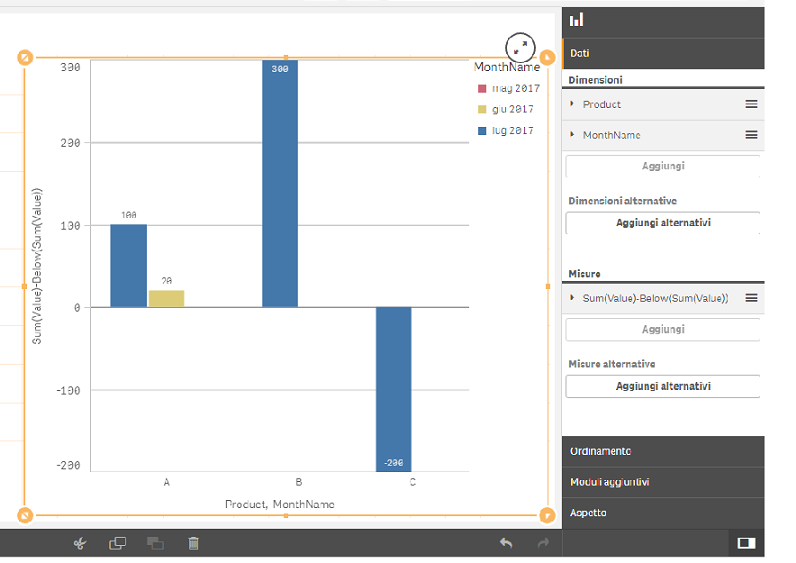This screenshot has height=563, width=796.
Task: Select the yellow bar labeled 20 for product A
Action: (x=167, y=299)
